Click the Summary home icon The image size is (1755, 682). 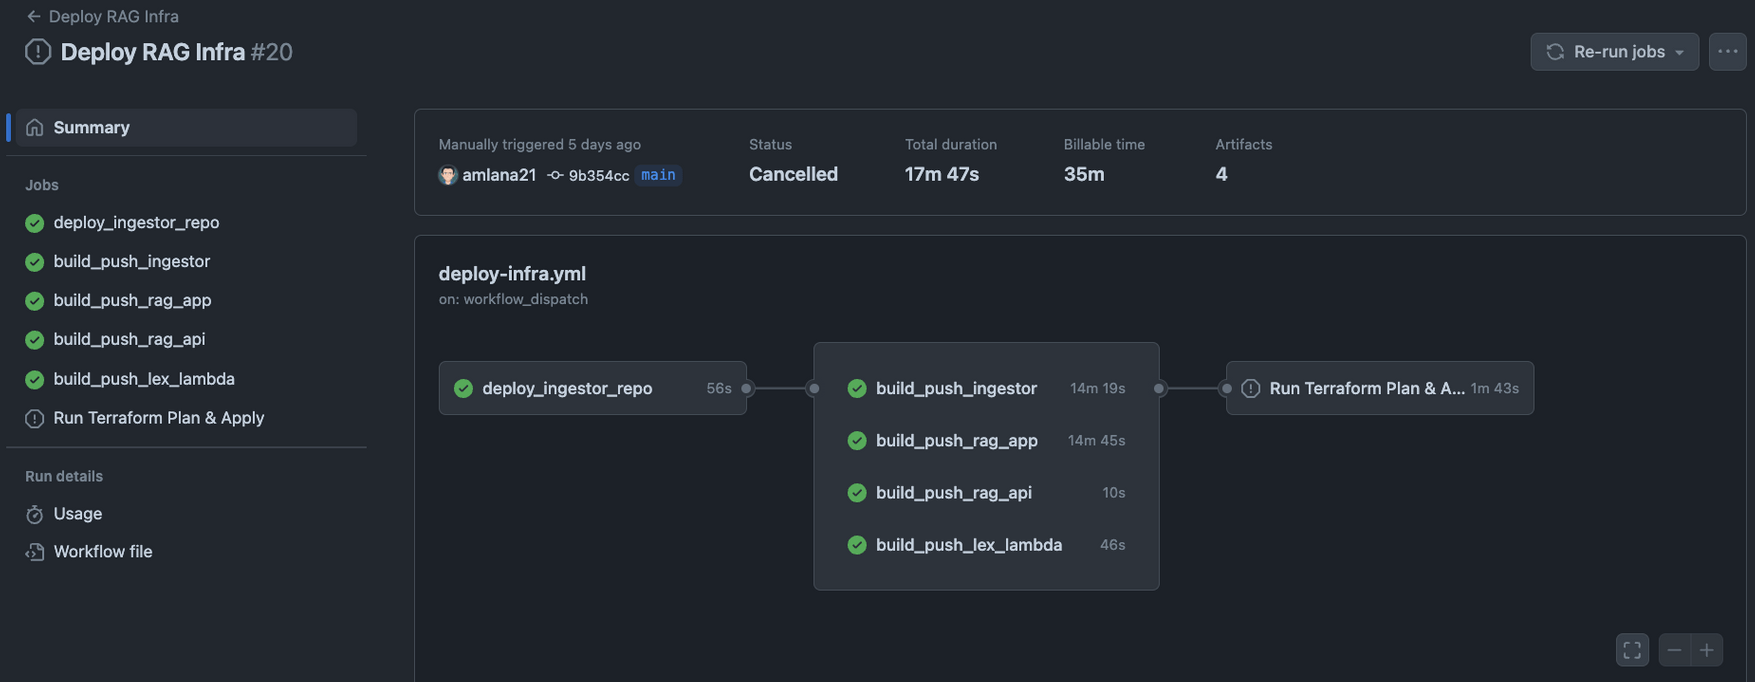[35, 127]
